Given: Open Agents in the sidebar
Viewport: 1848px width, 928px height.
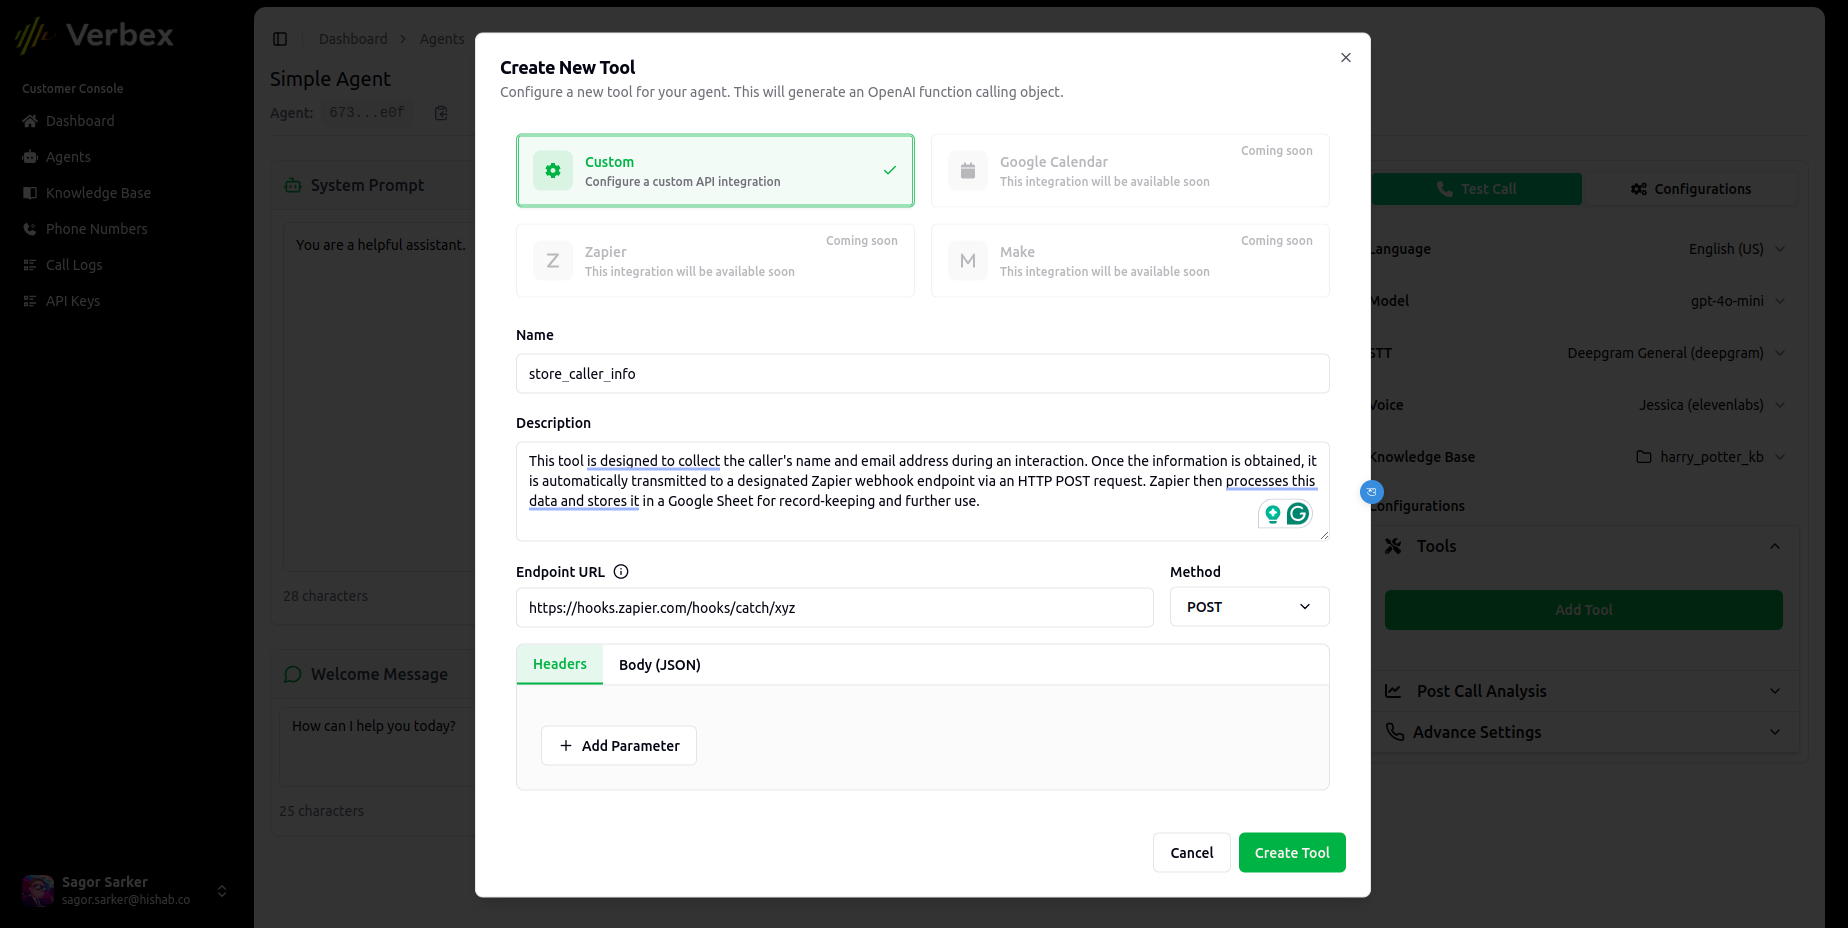Looking at the screenshot, I should point(68,157).
